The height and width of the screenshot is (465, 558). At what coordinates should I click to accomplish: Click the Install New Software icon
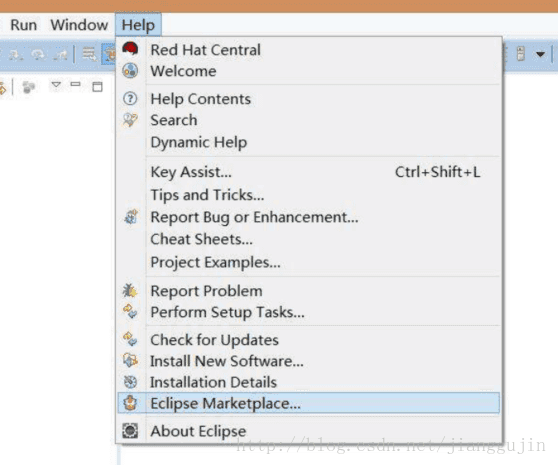coord(130,360)
